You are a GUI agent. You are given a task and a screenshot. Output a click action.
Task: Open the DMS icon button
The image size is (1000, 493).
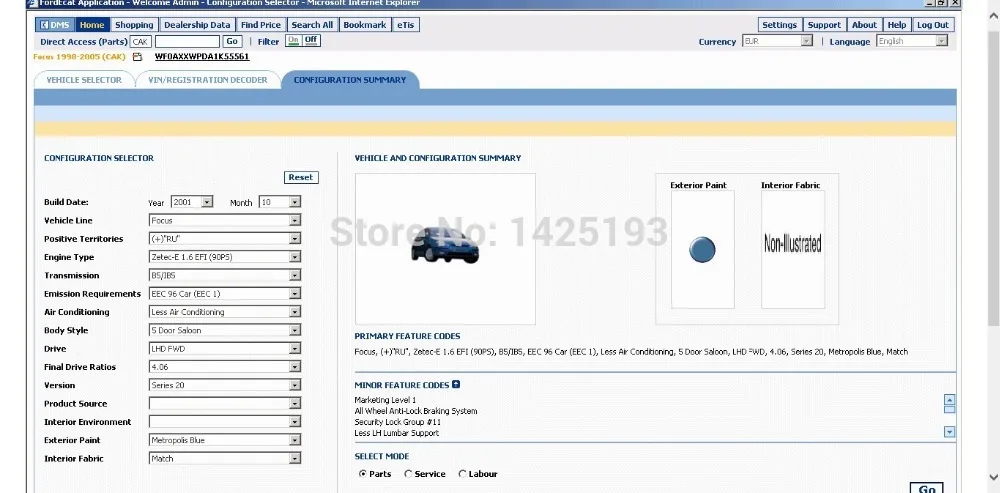[x=55, y=25]
